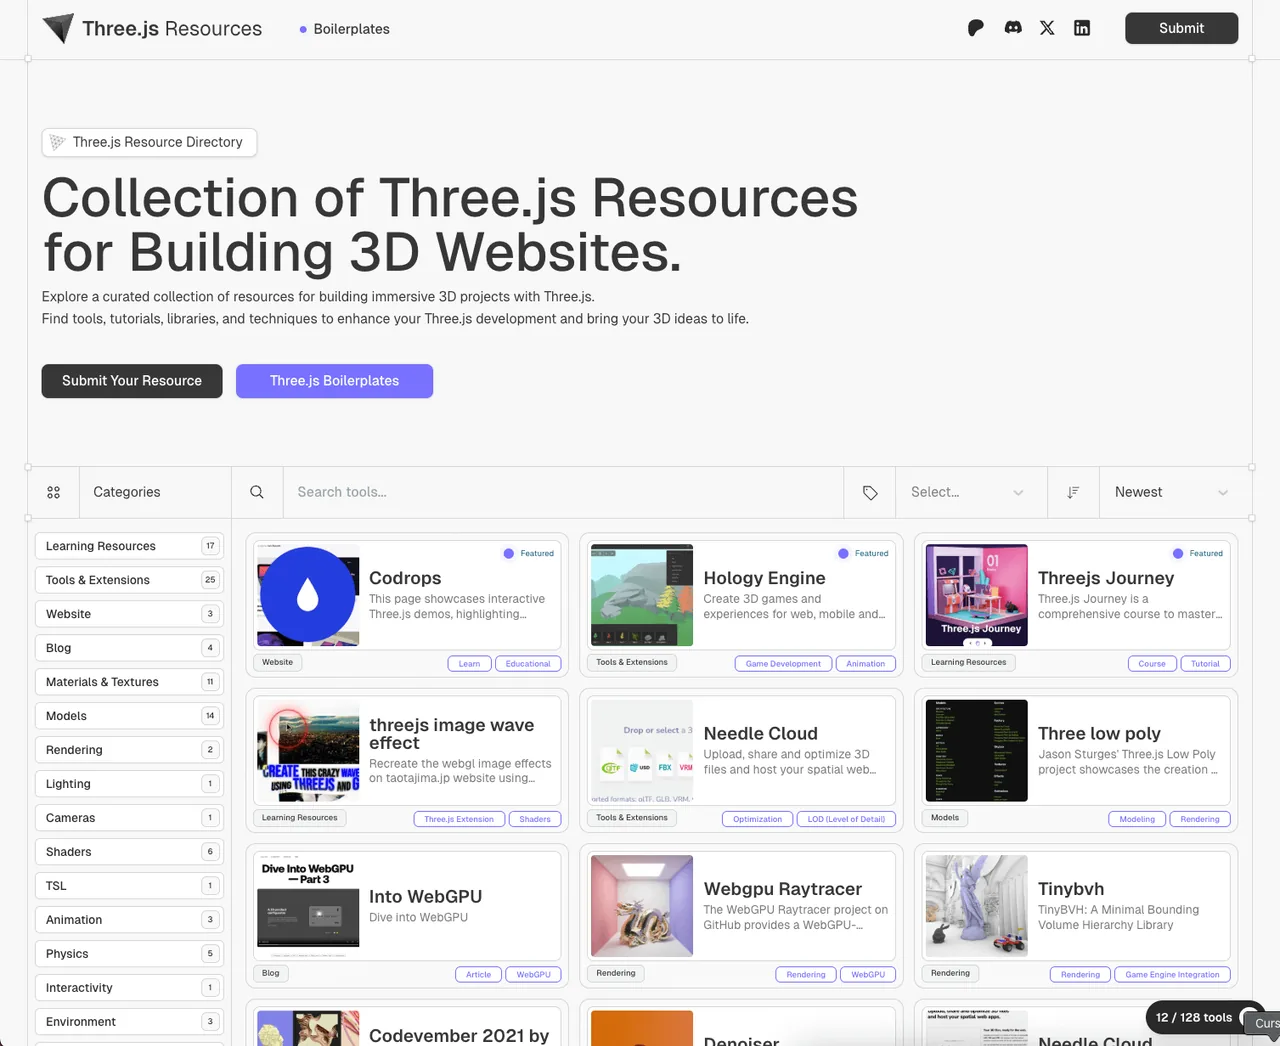Select the Animation category in sidebar
The width and height of the screenshot is (1280, 1046).
point(129,920)
